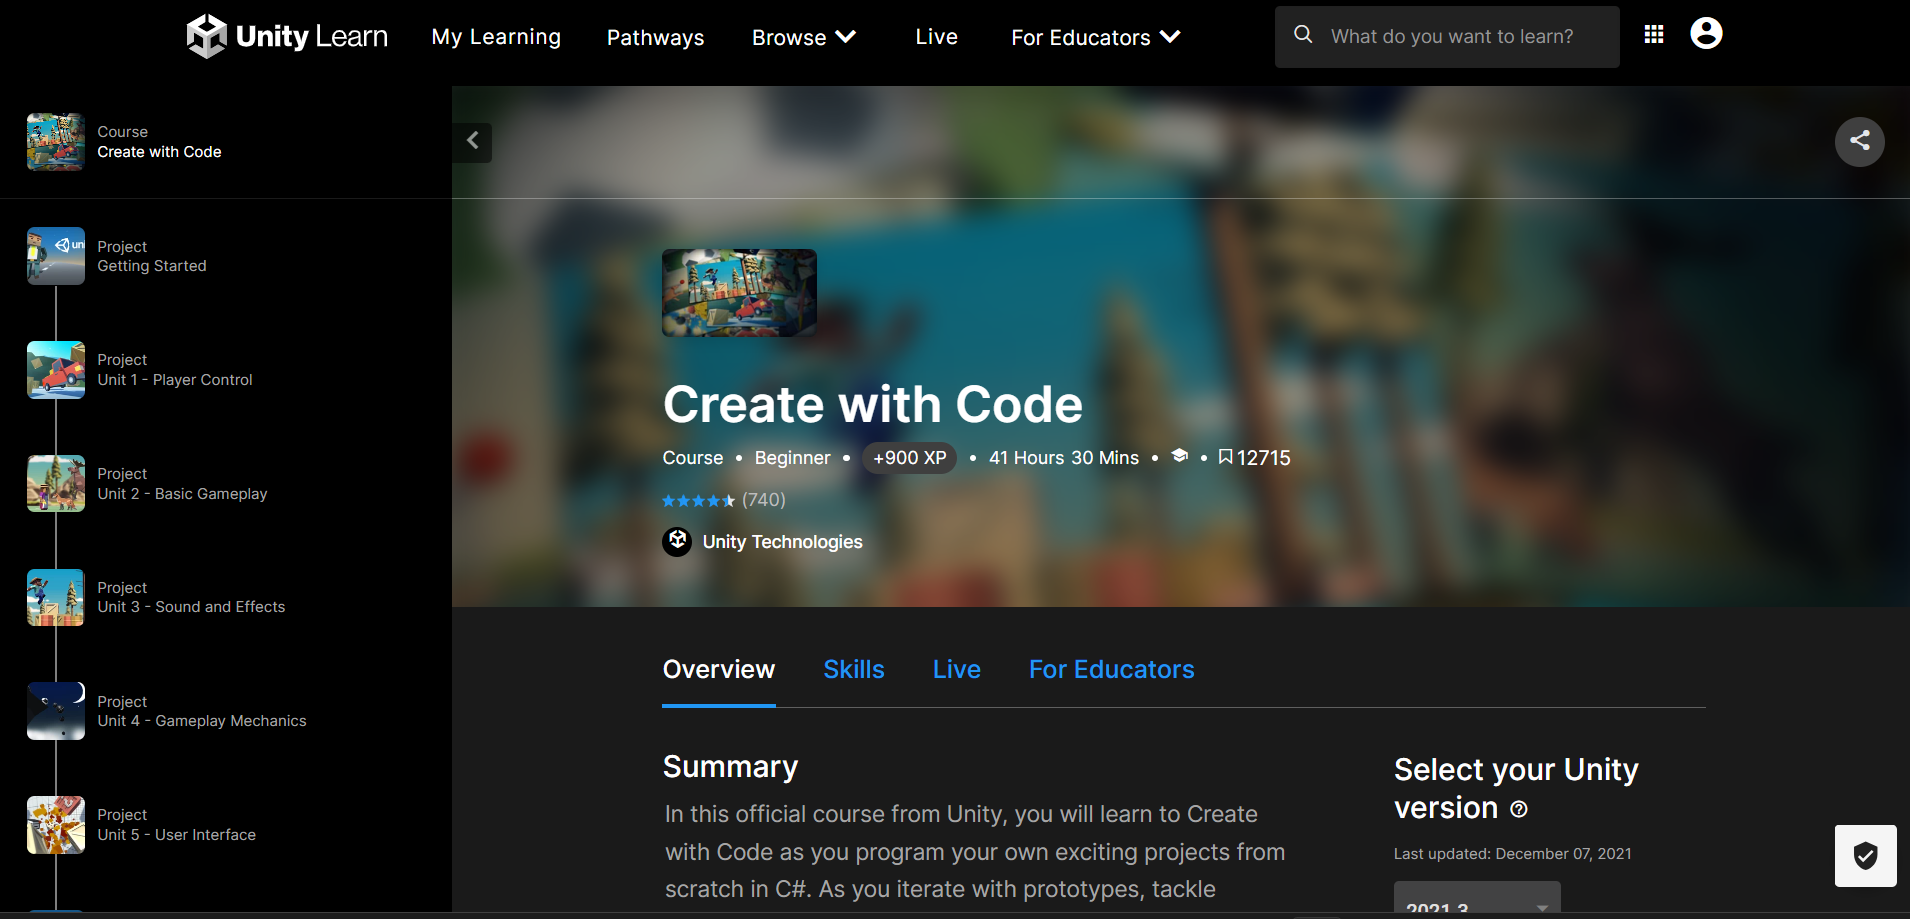Screen dimensions: 1910x919
Task: Collapse the sidebar with the left chevron
Action: (x=473, y=141)
